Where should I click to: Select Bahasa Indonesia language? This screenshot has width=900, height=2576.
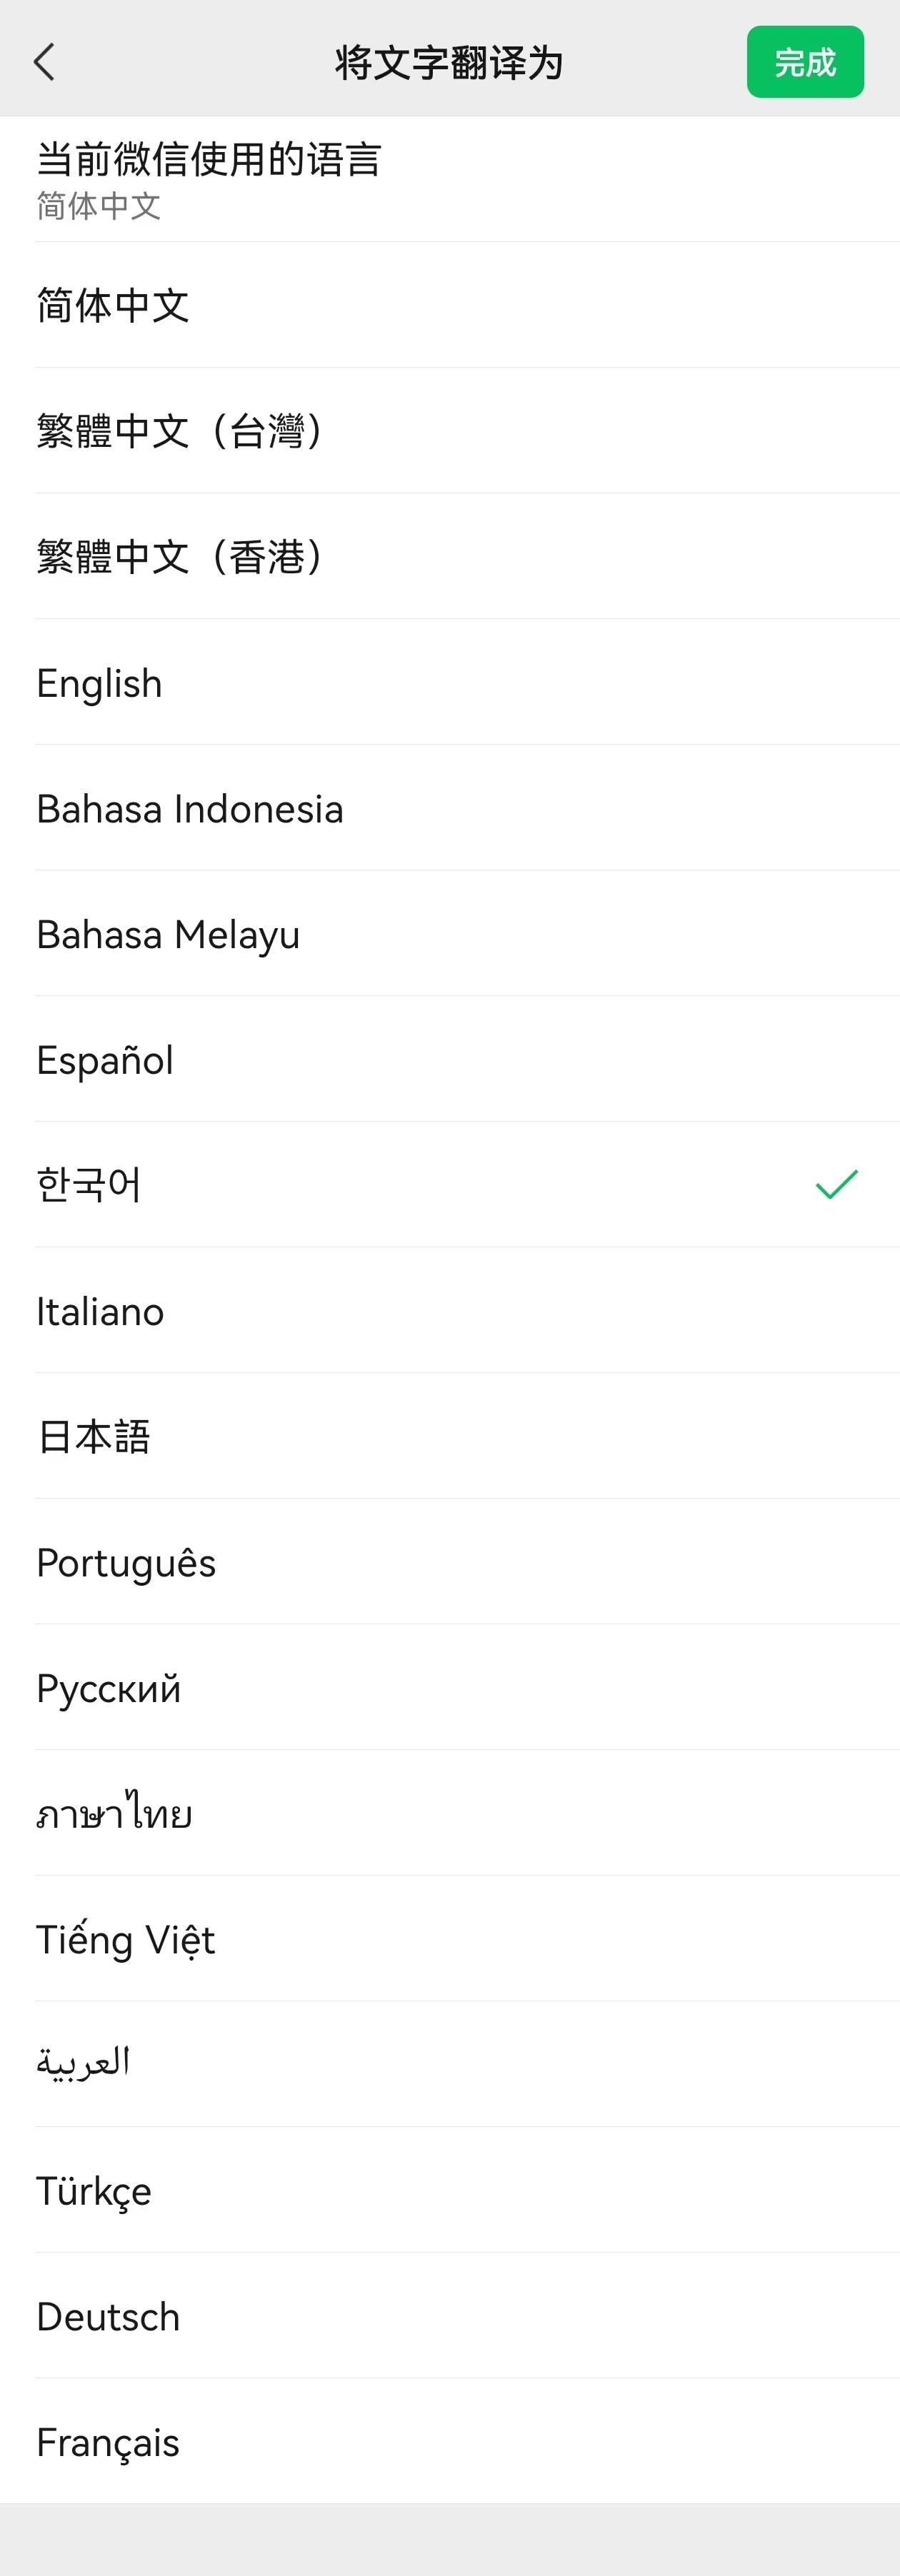(x=190, y=809)
